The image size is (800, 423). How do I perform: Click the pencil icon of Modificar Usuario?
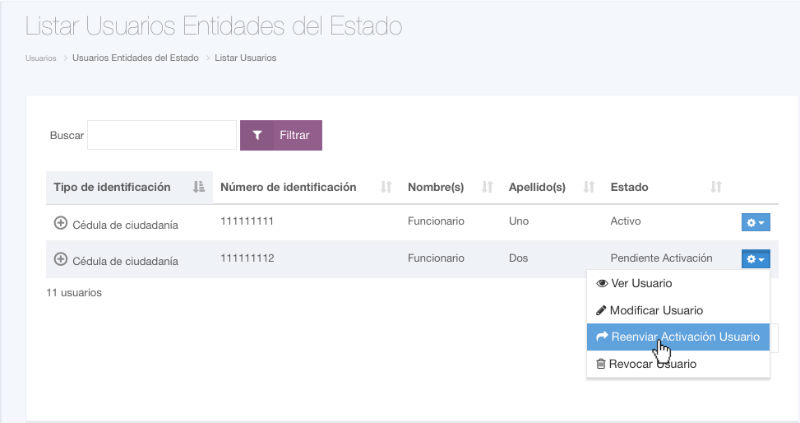602,311
